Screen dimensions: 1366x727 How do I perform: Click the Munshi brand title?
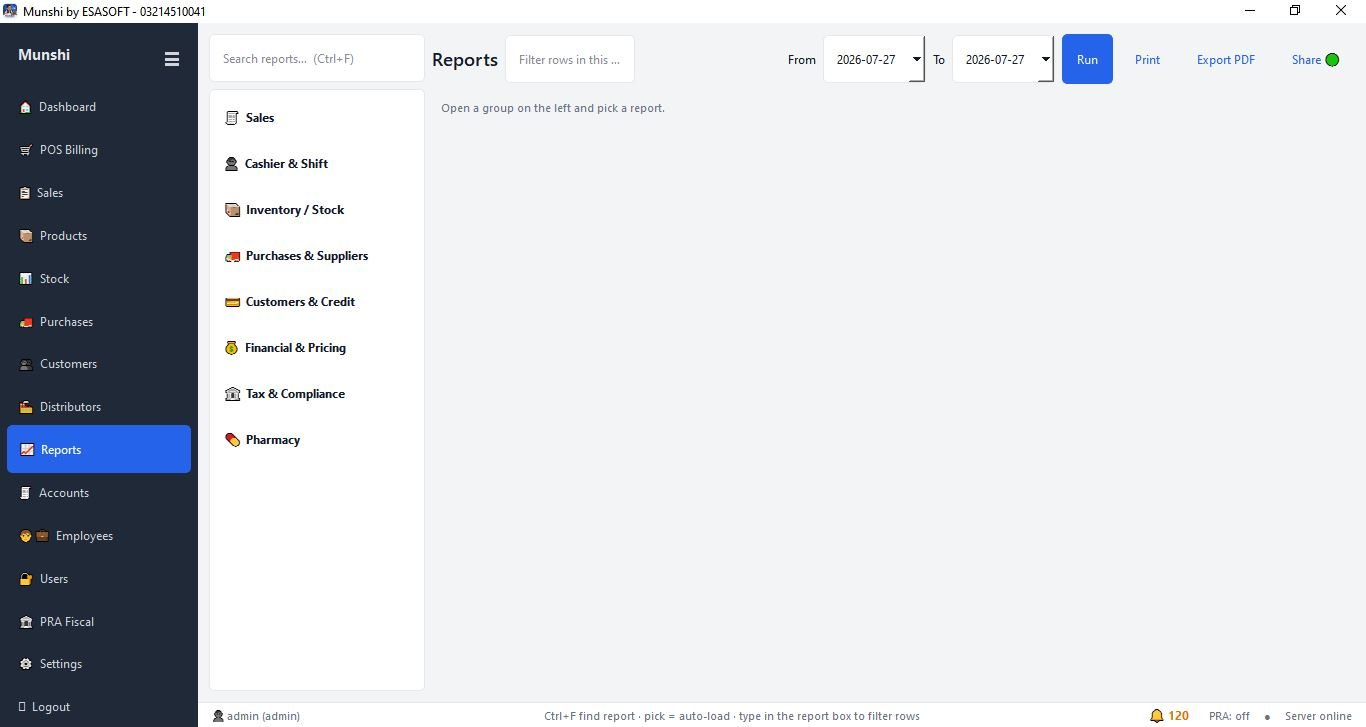44,55
